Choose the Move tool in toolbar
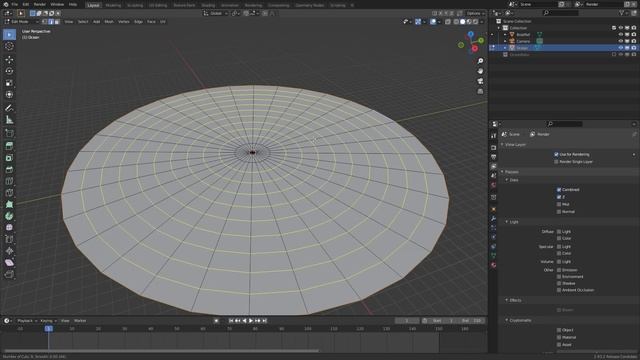640x360 pixels. 9,60
